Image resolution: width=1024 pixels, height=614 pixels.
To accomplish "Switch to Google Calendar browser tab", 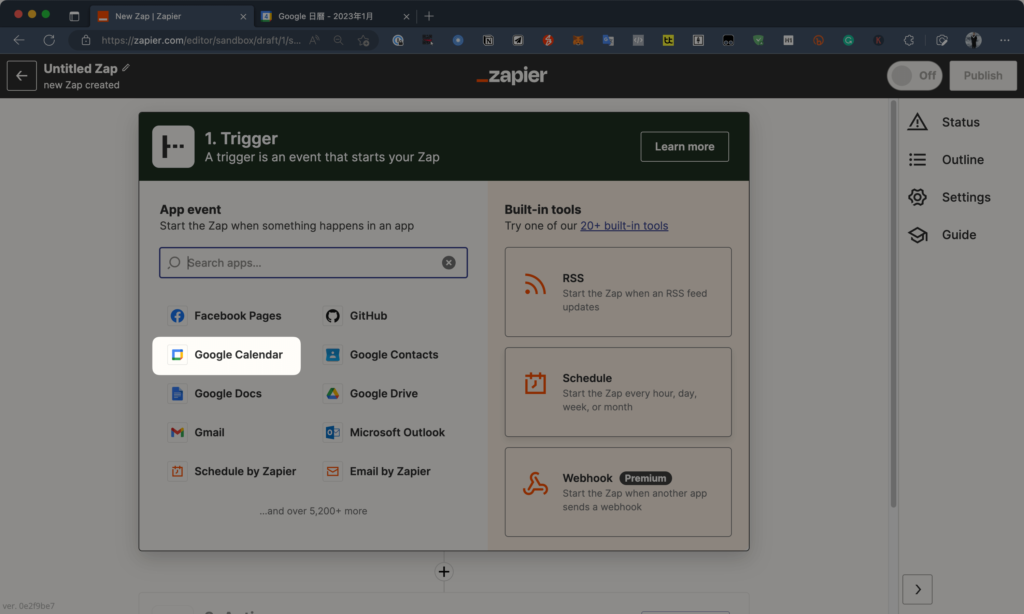I will [x=336, y=16].
